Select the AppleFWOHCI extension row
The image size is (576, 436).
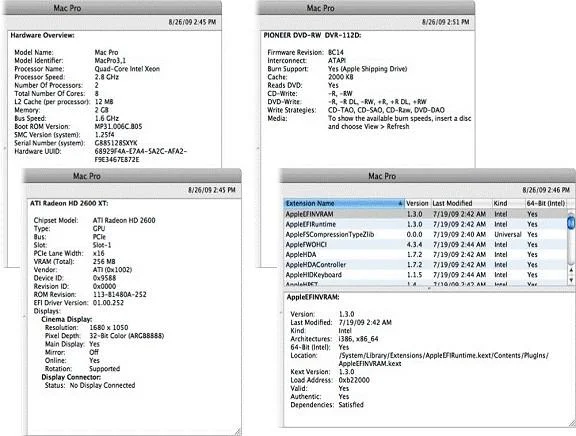425,244
